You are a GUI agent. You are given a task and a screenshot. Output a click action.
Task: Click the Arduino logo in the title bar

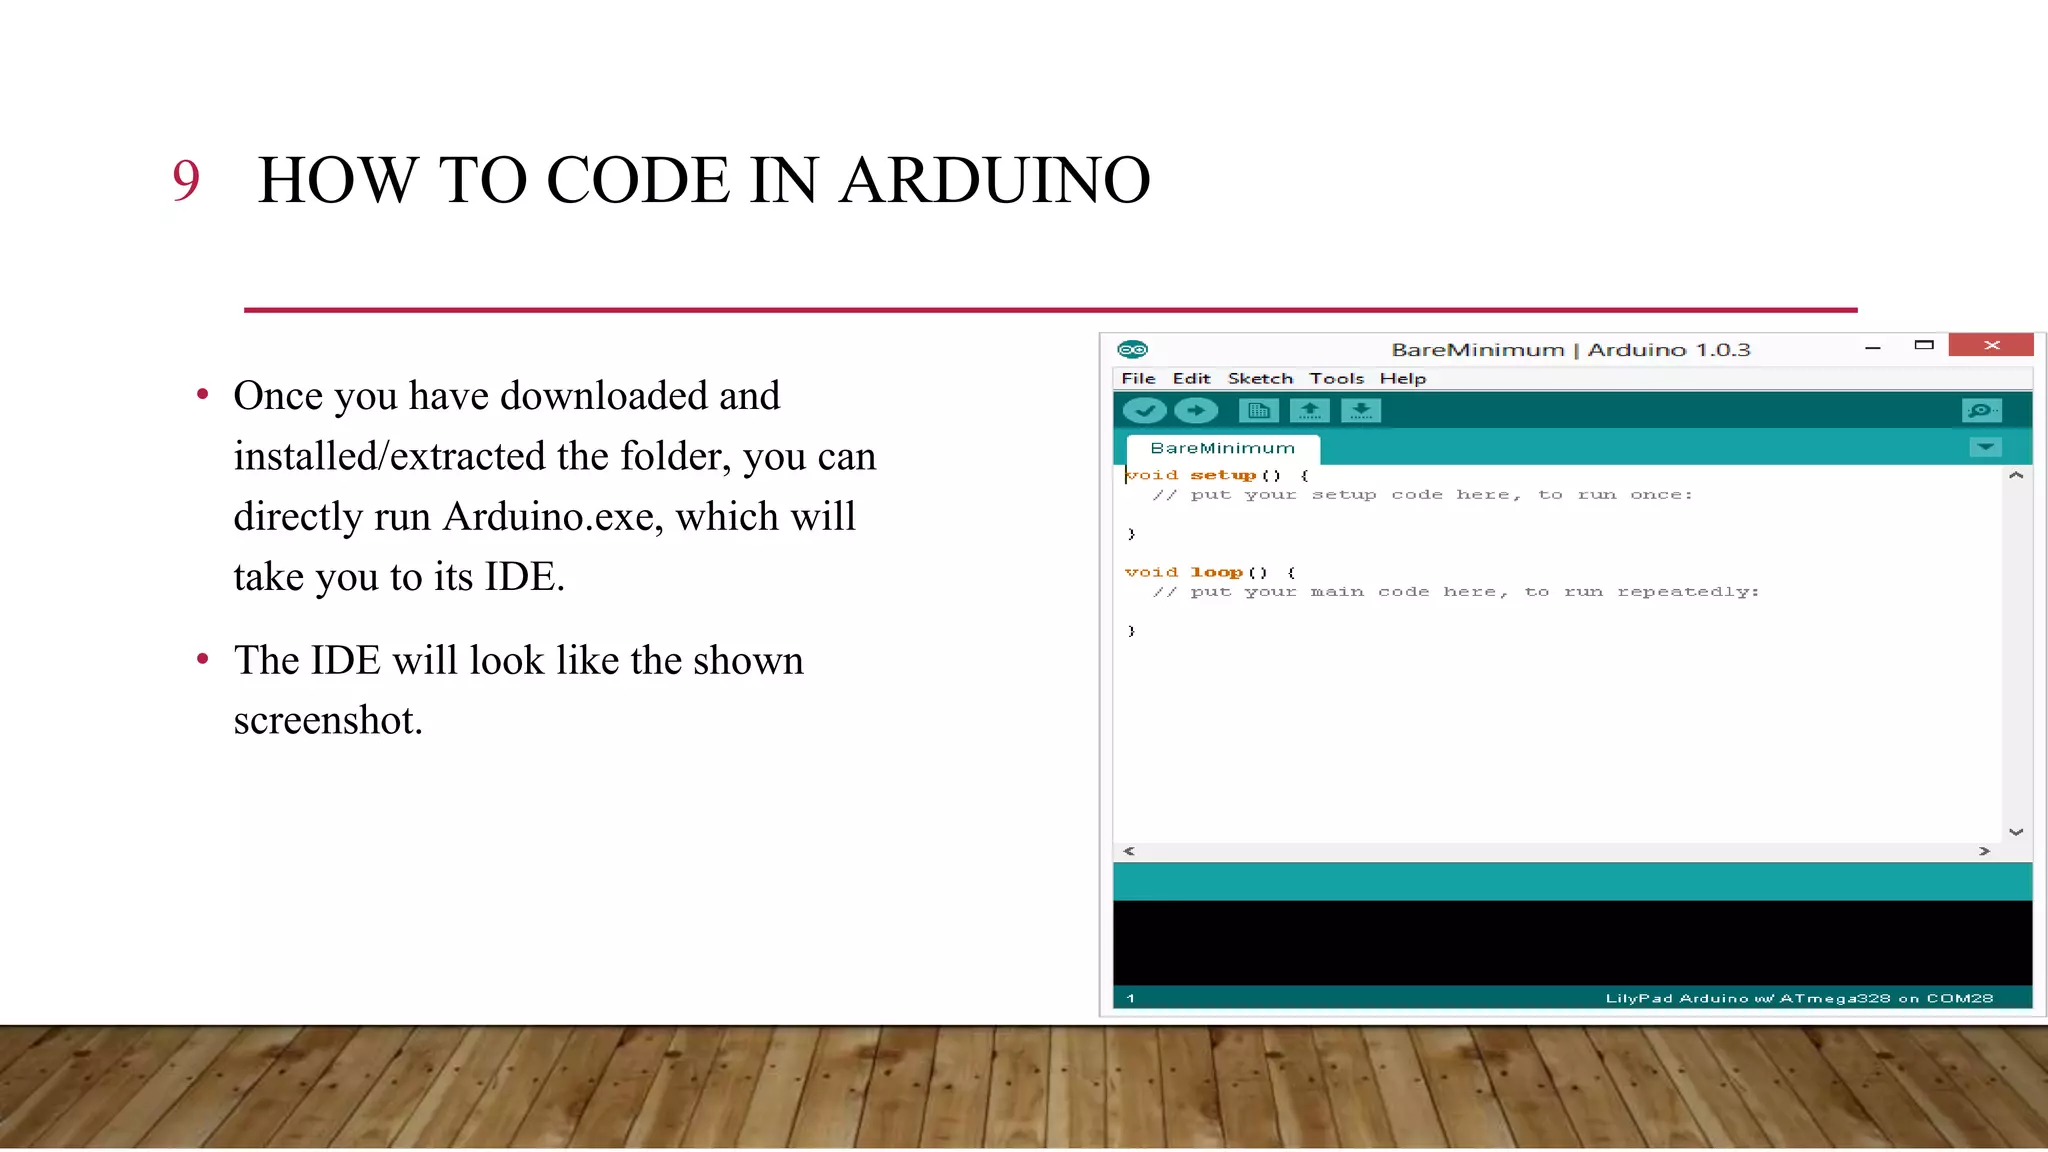point(1133,349)
